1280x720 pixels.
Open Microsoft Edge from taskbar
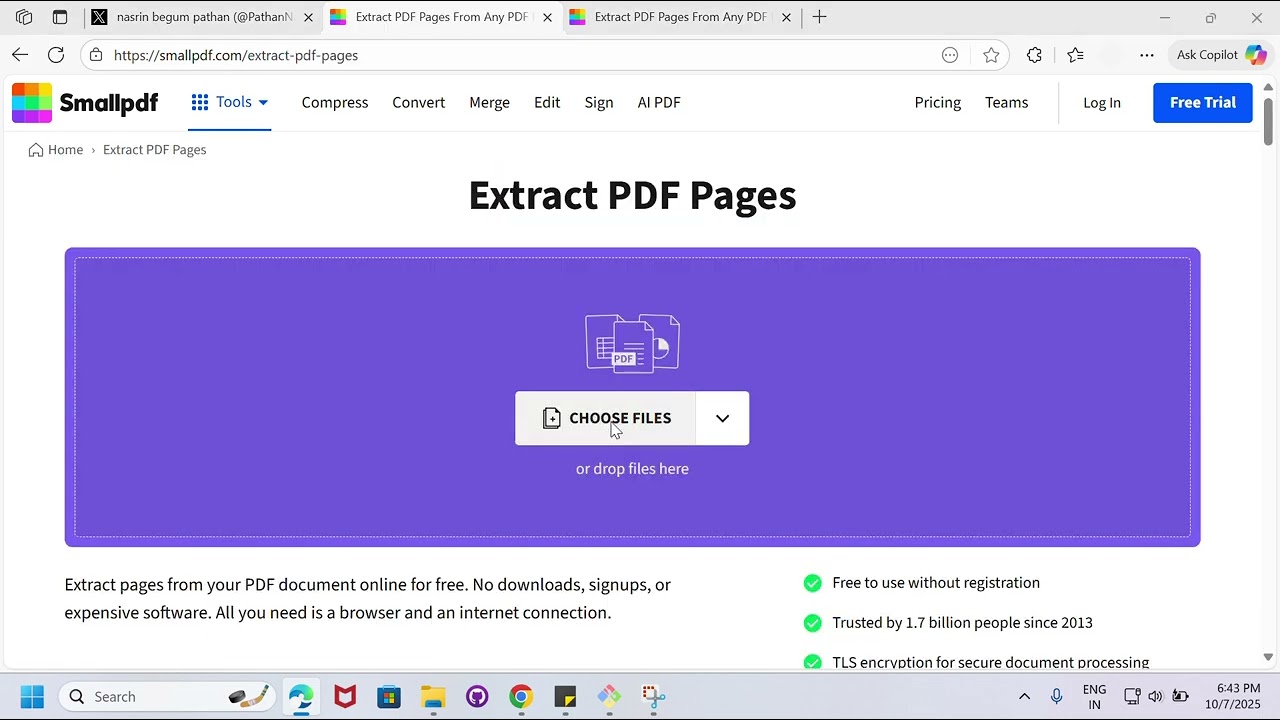[301, 696]
